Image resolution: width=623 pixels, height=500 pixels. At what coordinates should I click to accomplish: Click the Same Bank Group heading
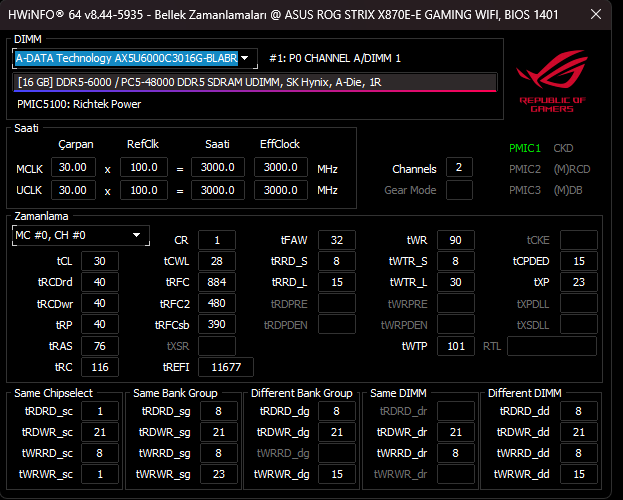[175, 393]
